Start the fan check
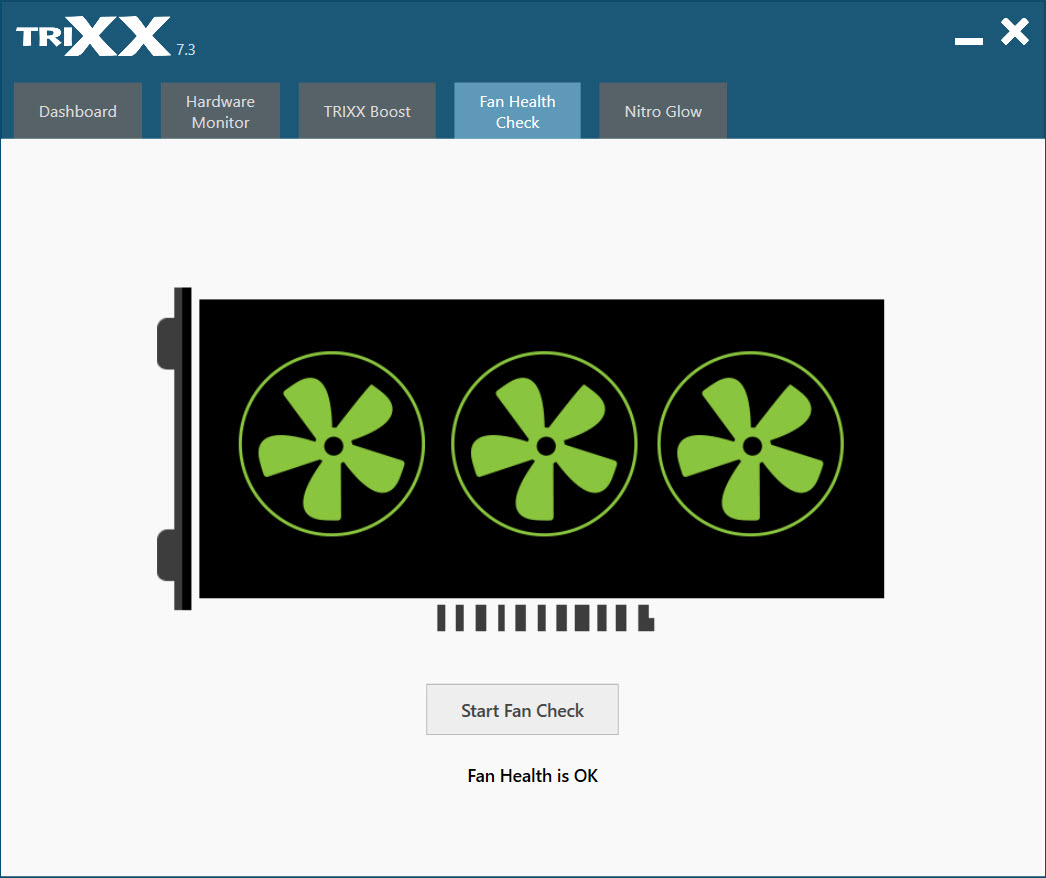Viewport: 1046px width, 878px height. coord(522,710)
